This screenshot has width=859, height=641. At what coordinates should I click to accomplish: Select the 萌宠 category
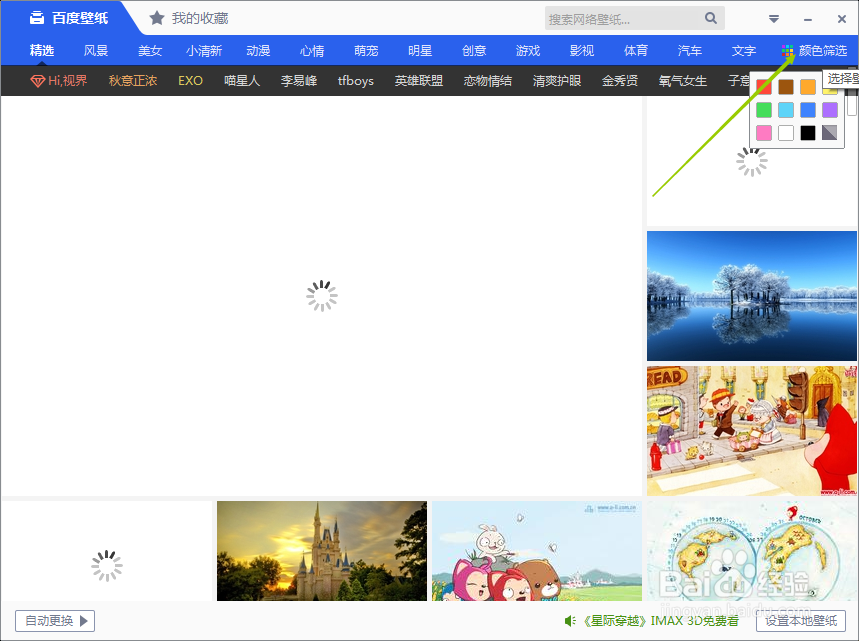(x=366, y=51)
